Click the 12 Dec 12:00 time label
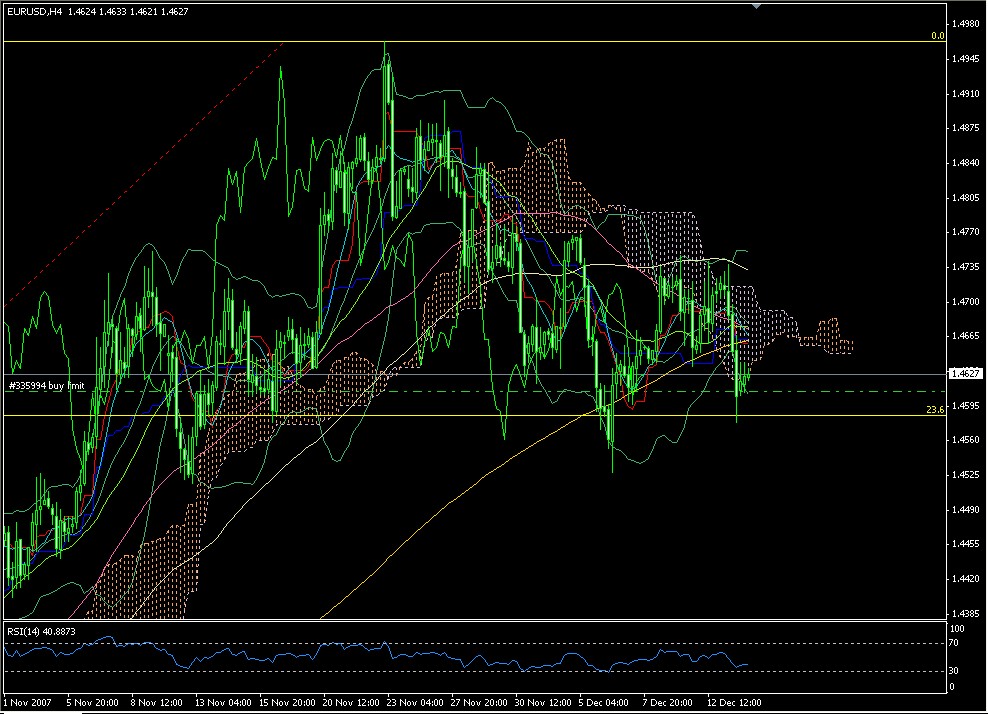 [734, 702]
